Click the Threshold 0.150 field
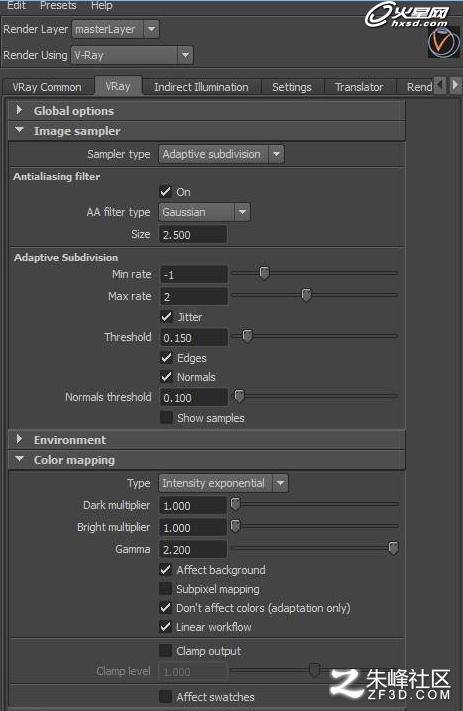 194,337
